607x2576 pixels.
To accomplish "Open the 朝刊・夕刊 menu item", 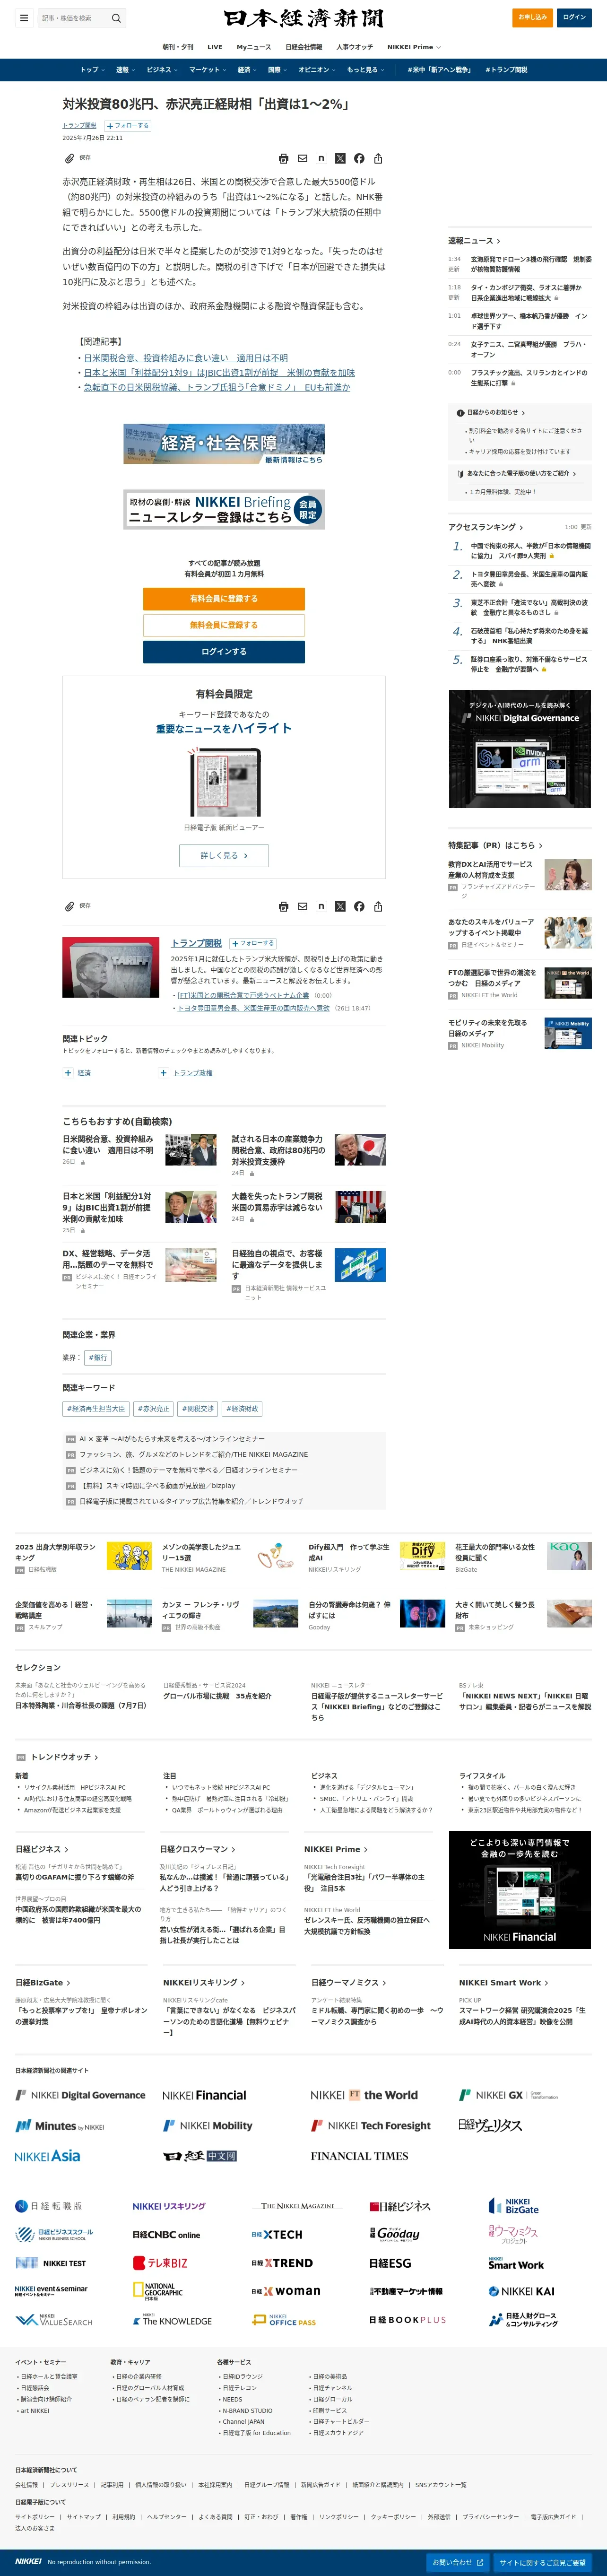I will click(178, 47).
